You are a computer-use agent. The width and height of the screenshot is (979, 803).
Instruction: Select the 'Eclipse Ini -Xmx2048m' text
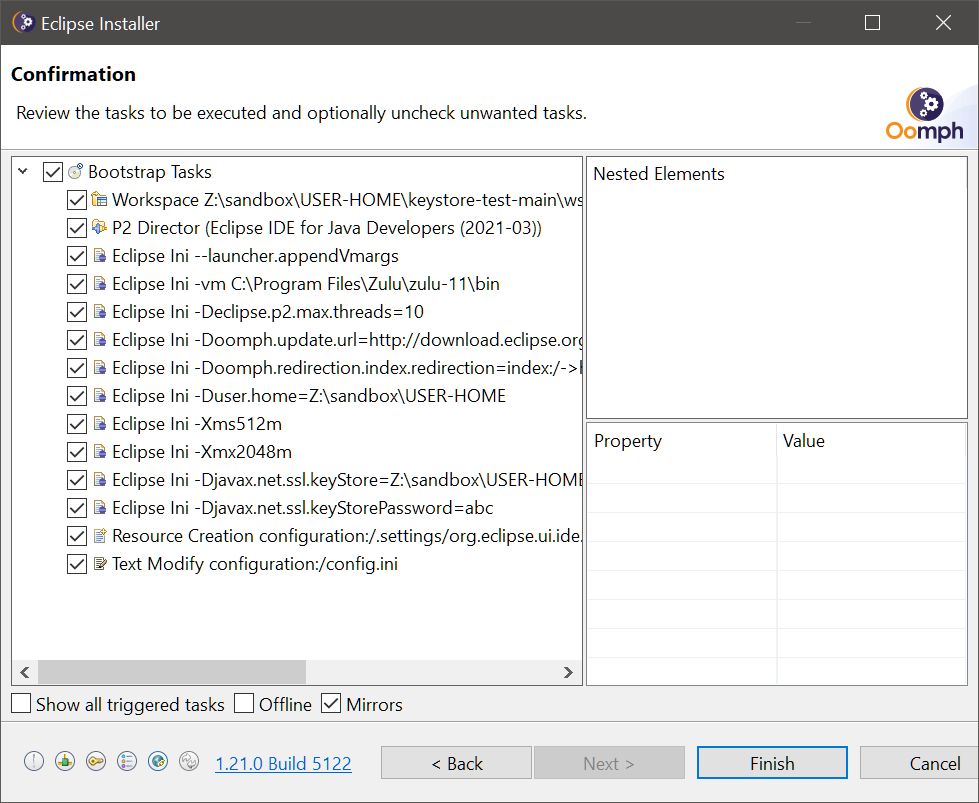(x=202, y=452)
